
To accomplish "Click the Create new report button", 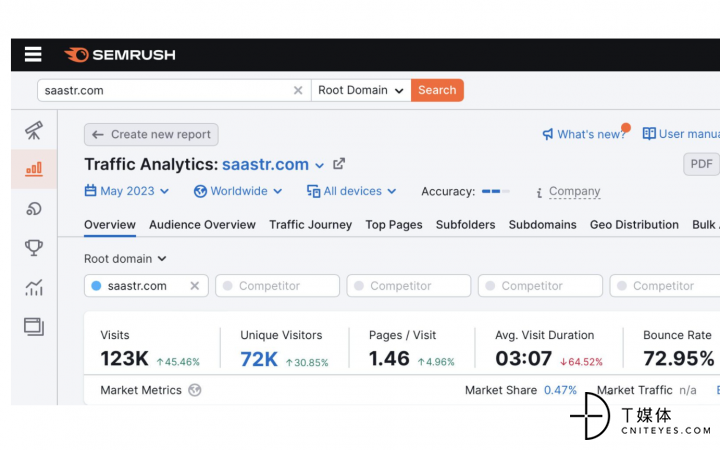I will coord(151,135).
